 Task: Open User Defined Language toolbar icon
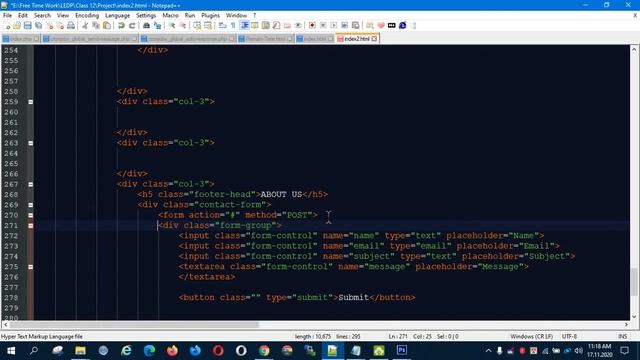pos(255,25)
